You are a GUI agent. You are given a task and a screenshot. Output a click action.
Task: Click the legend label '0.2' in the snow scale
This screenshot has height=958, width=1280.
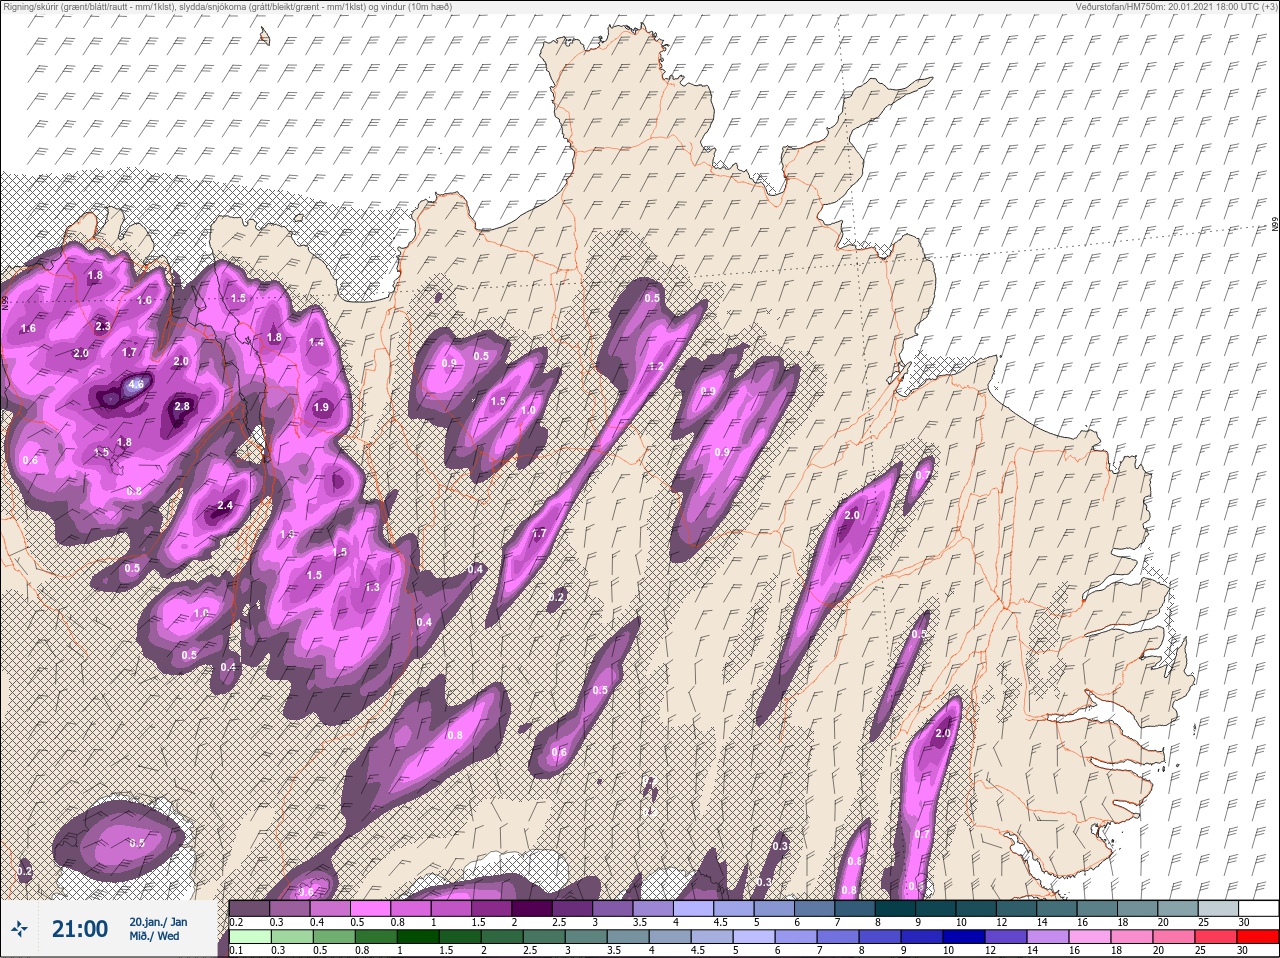point(236,922)
